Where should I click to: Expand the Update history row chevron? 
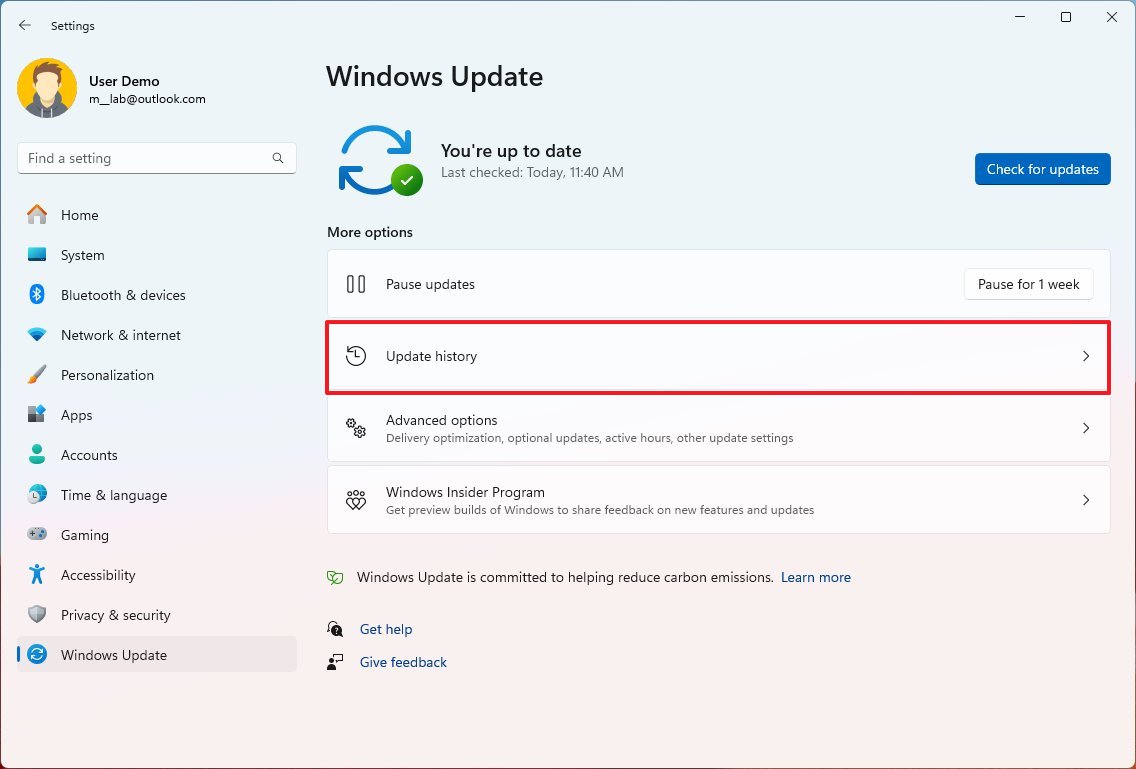click(x=1086, y=355)
